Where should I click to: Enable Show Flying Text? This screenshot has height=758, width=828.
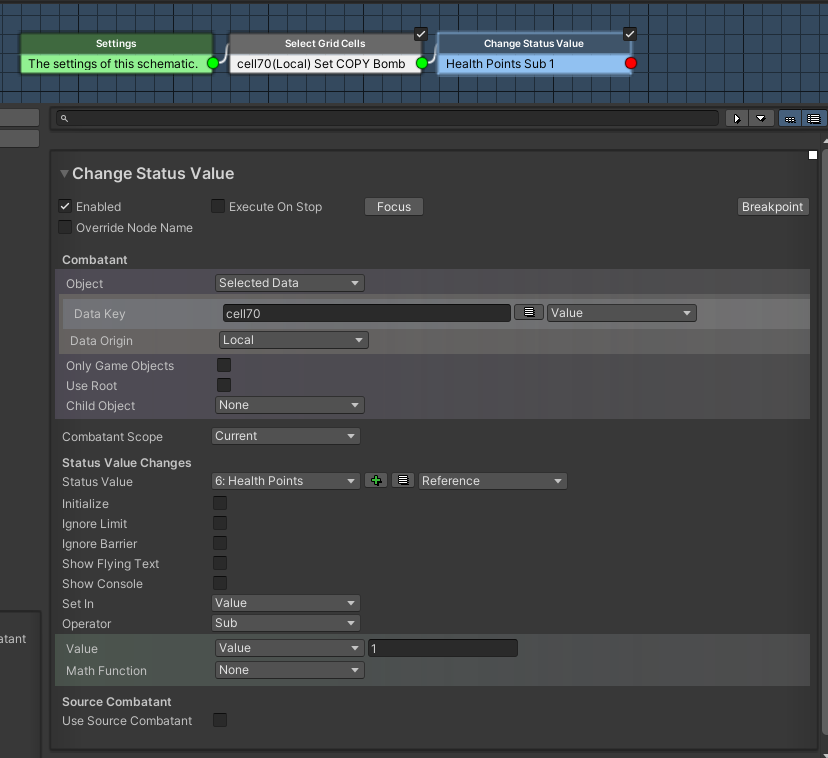click(x=220, y=563)
